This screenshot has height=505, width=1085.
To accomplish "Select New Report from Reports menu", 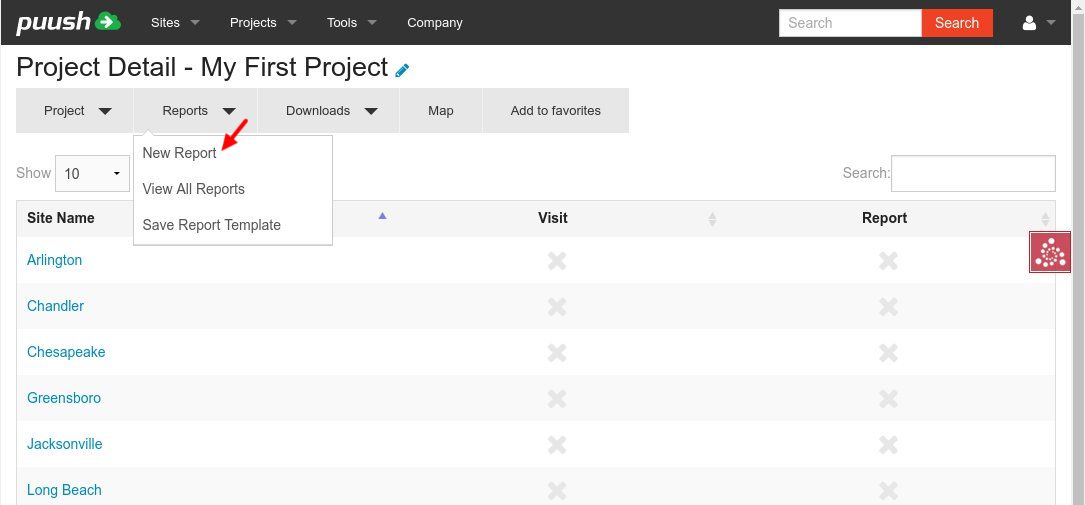I will (180, 153).
